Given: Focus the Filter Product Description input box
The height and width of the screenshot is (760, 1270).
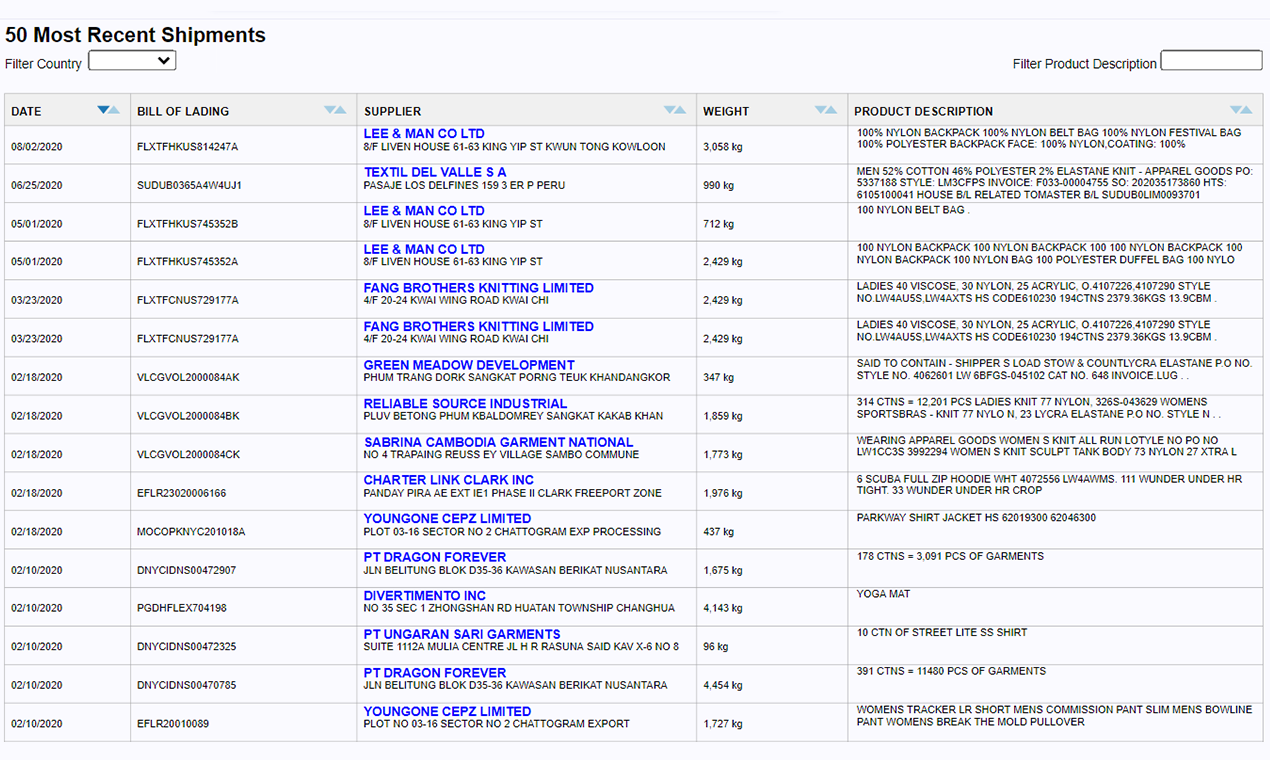Looking at the screenshot, I should point(1211,61).
